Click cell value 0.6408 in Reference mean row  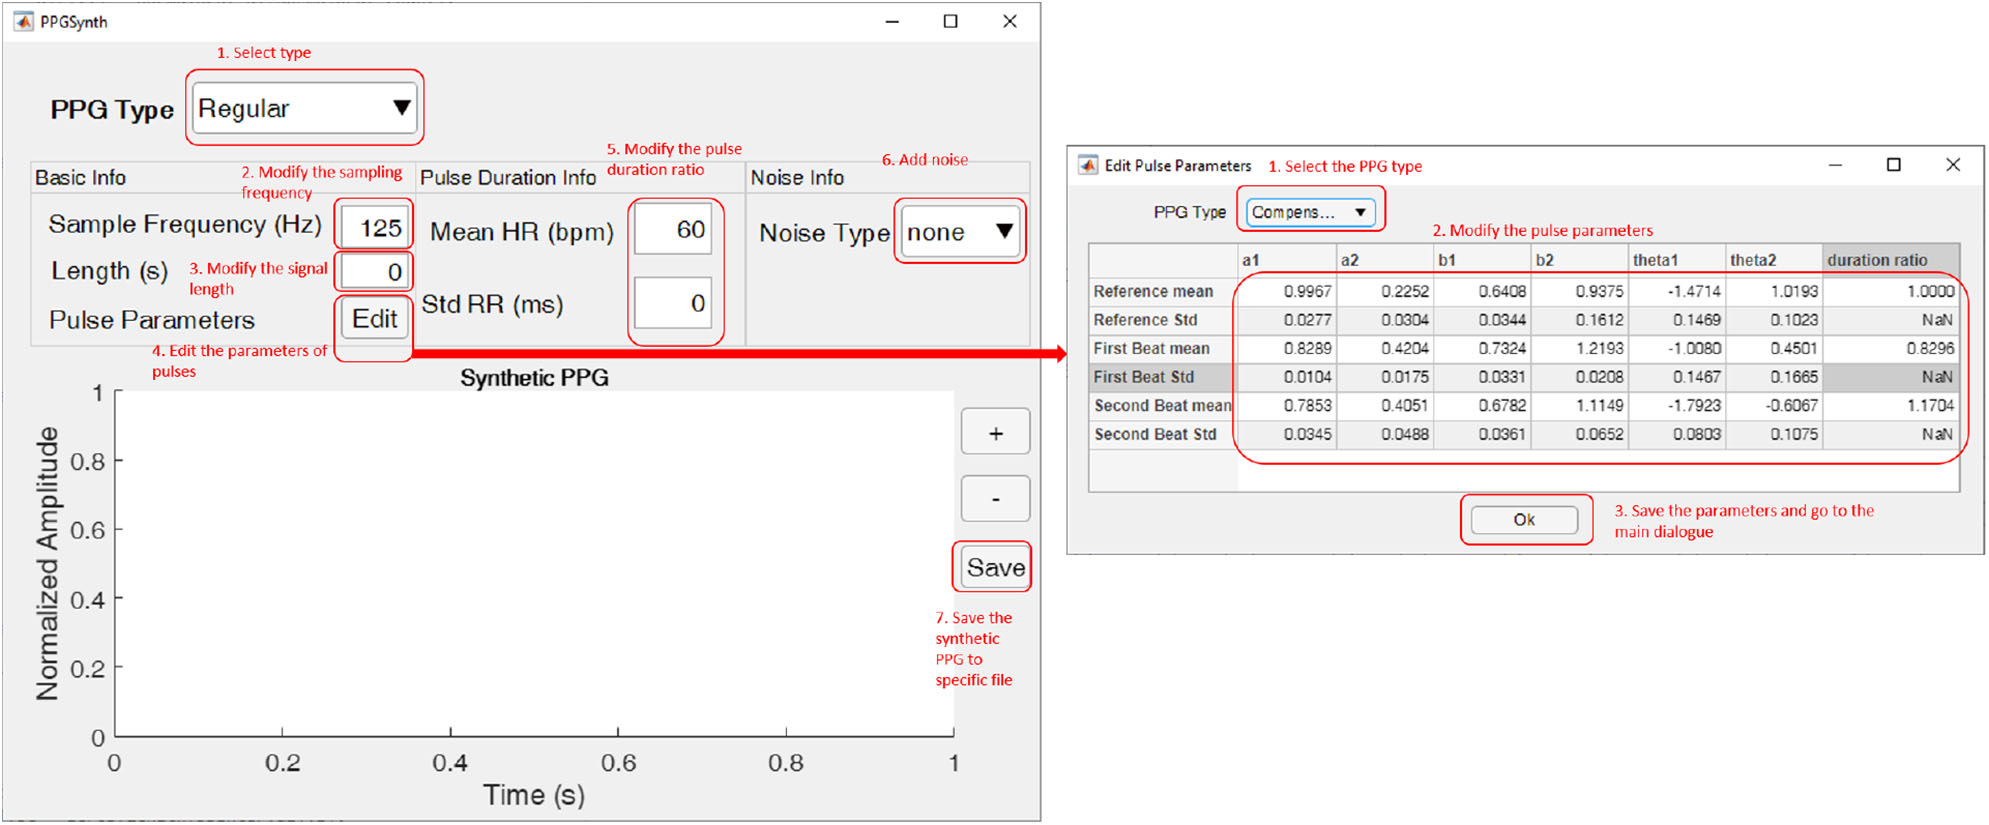coord(1482,291)
